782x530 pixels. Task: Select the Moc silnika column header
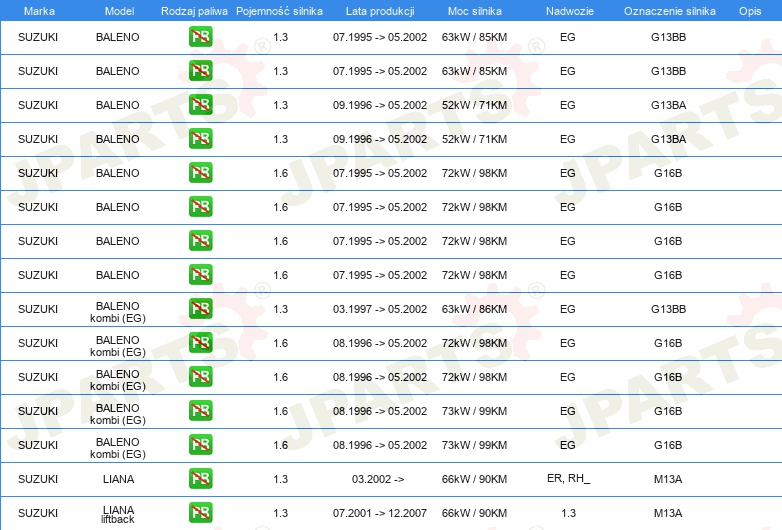point(475,11)
